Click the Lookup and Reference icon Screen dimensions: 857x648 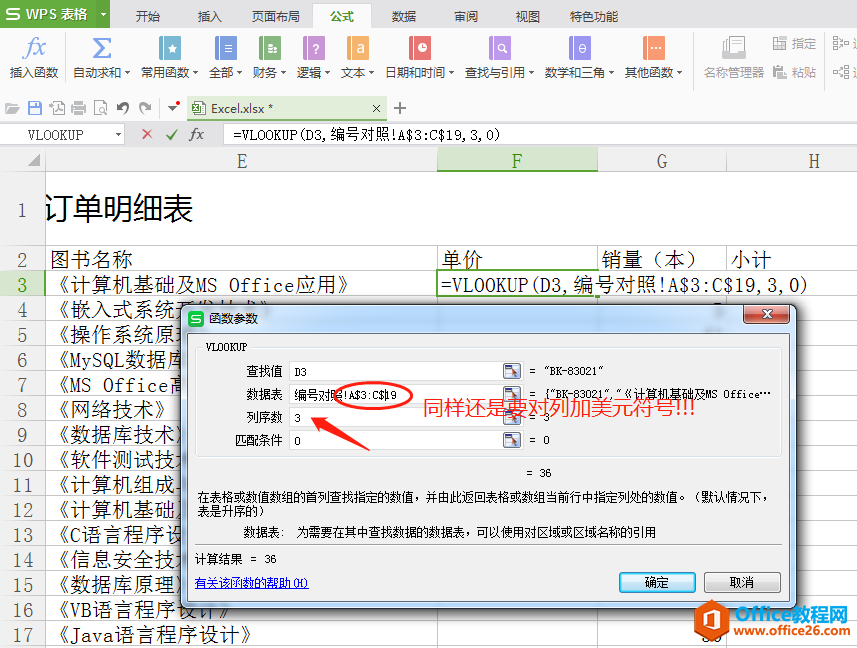pyautogui.click(x=500, y=48)
